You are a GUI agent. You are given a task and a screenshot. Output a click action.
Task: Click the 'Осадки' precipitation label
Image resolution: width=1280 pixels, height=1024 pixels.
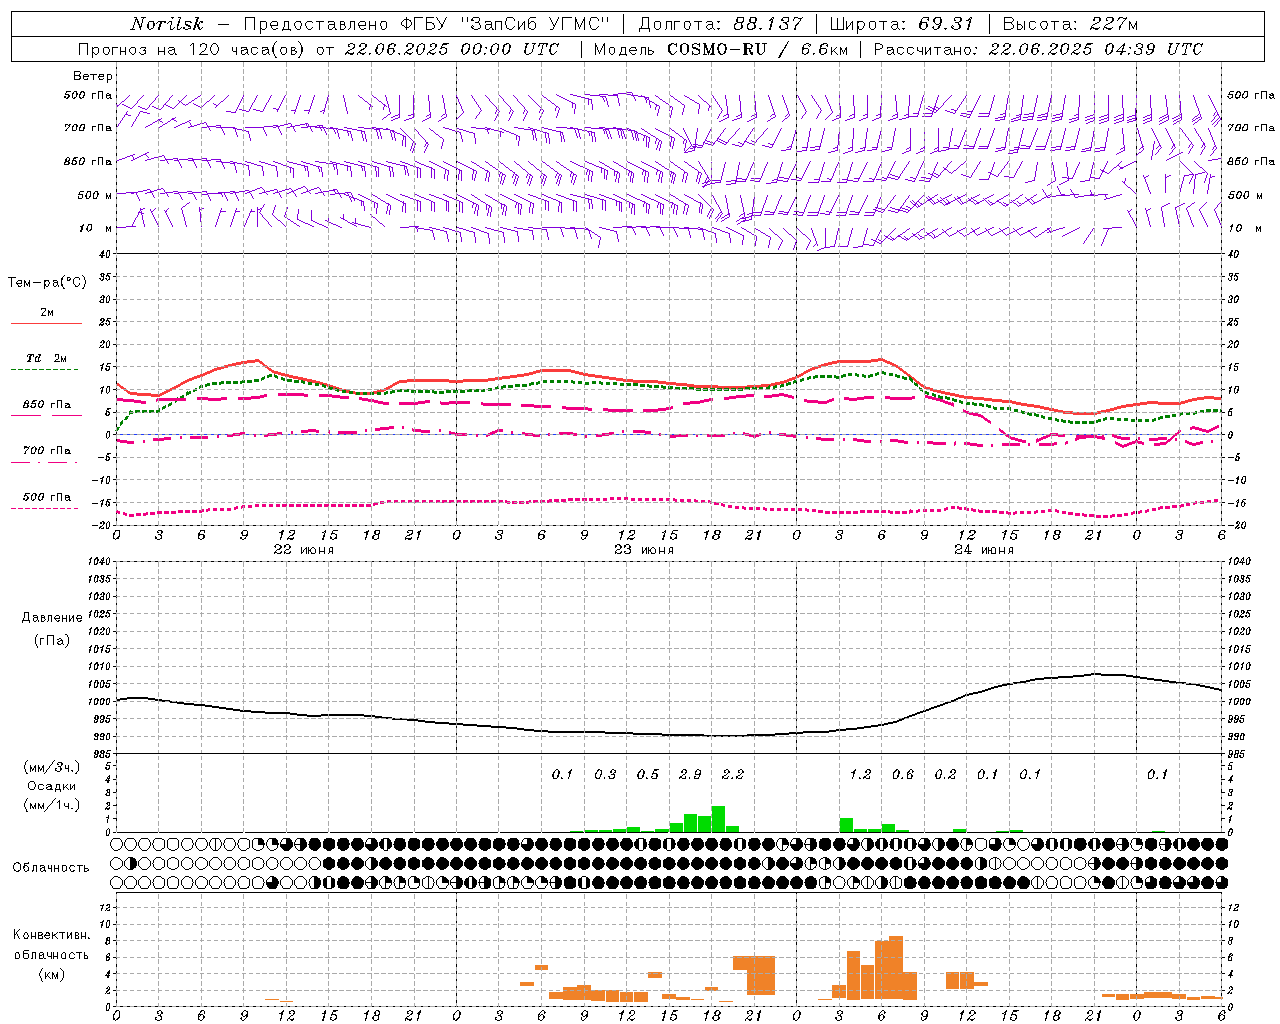(51, 786)
